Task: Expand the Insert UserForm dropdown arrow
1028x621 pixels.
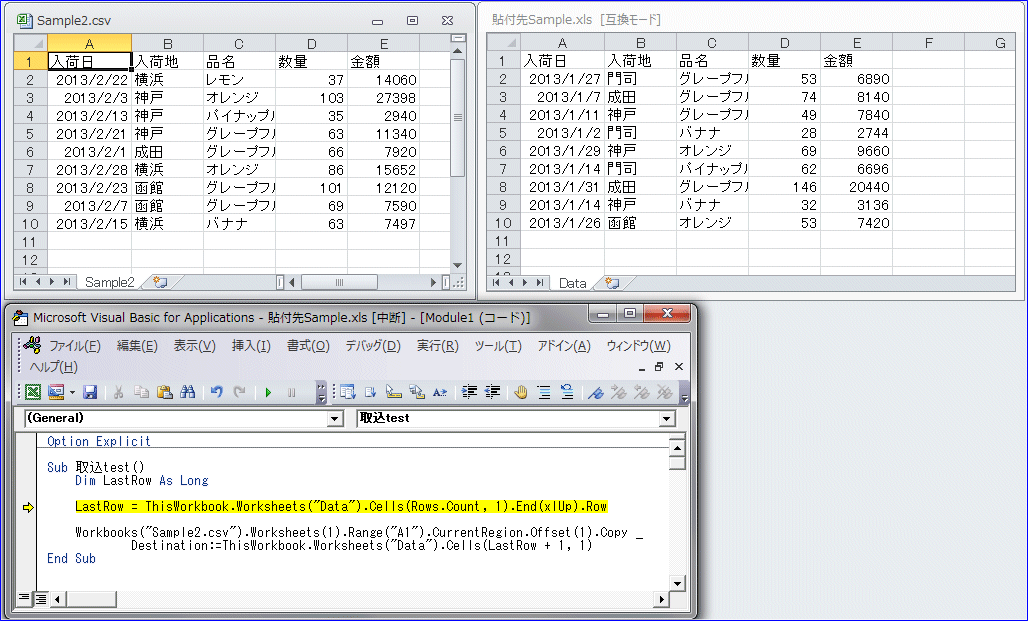Action: coord(71,393)
